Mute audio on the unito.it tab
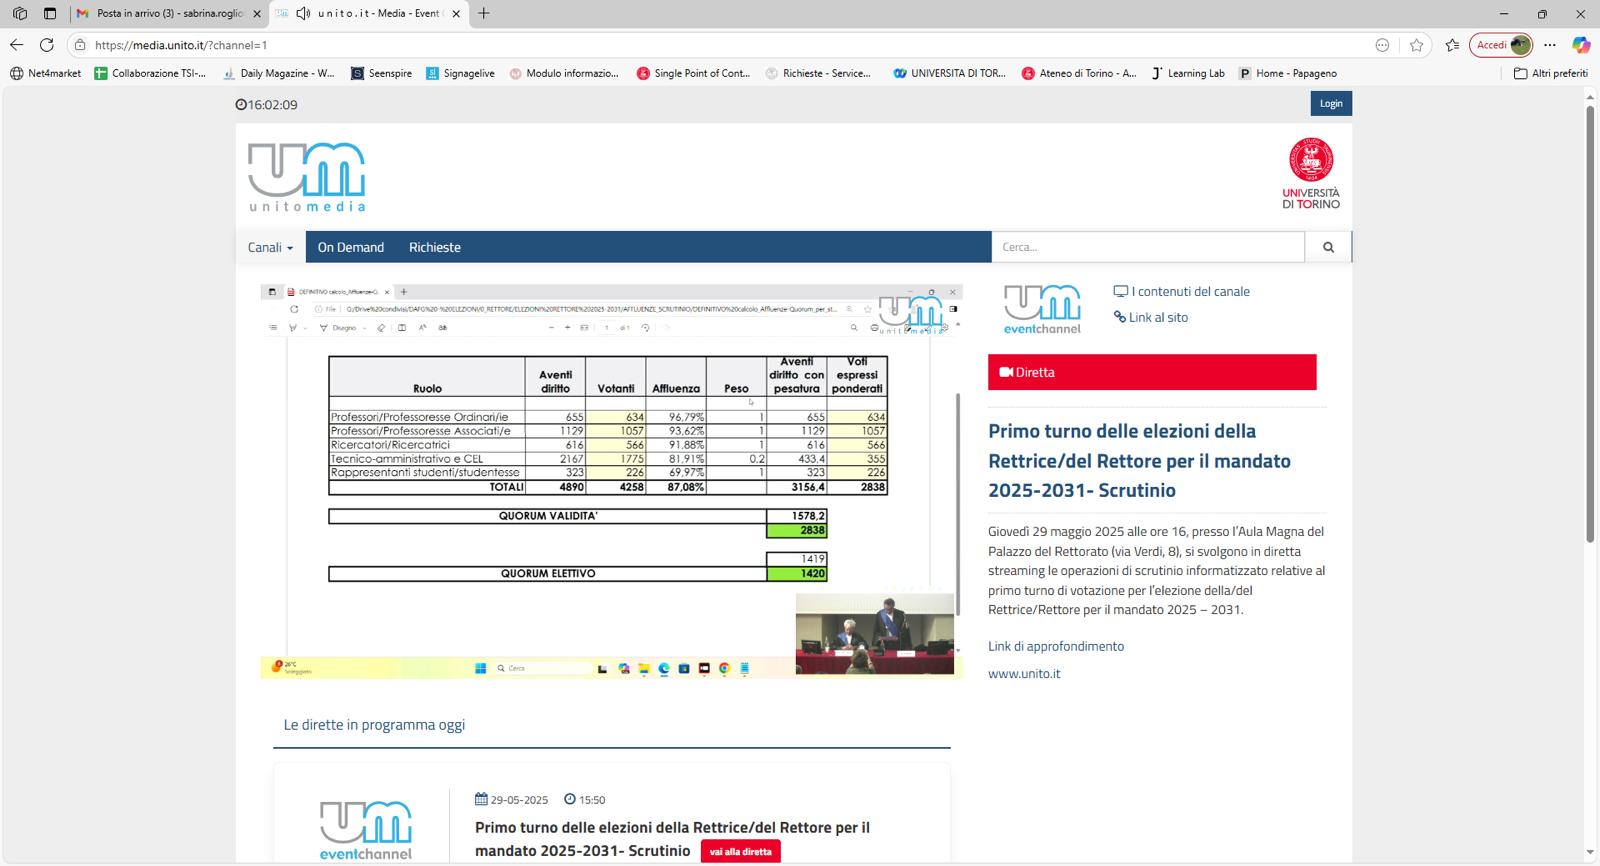The image size is (1600, 866). pyautogui.click(x=303, y=14)
